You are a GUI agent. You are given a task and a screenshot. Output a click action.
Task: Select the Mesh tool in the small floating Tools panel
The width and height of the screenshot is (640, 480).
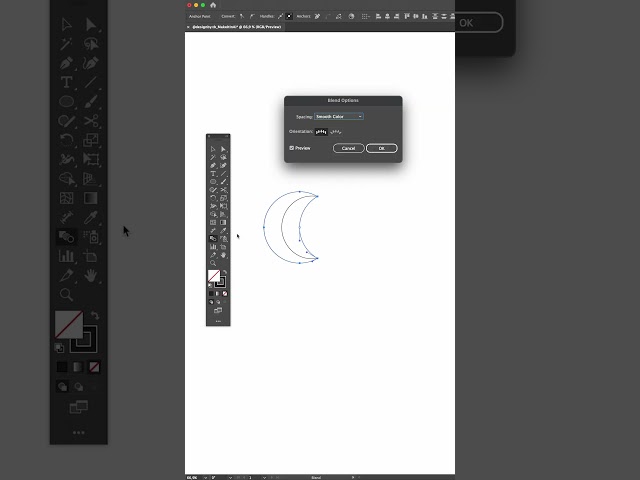[x=213, y=222]
